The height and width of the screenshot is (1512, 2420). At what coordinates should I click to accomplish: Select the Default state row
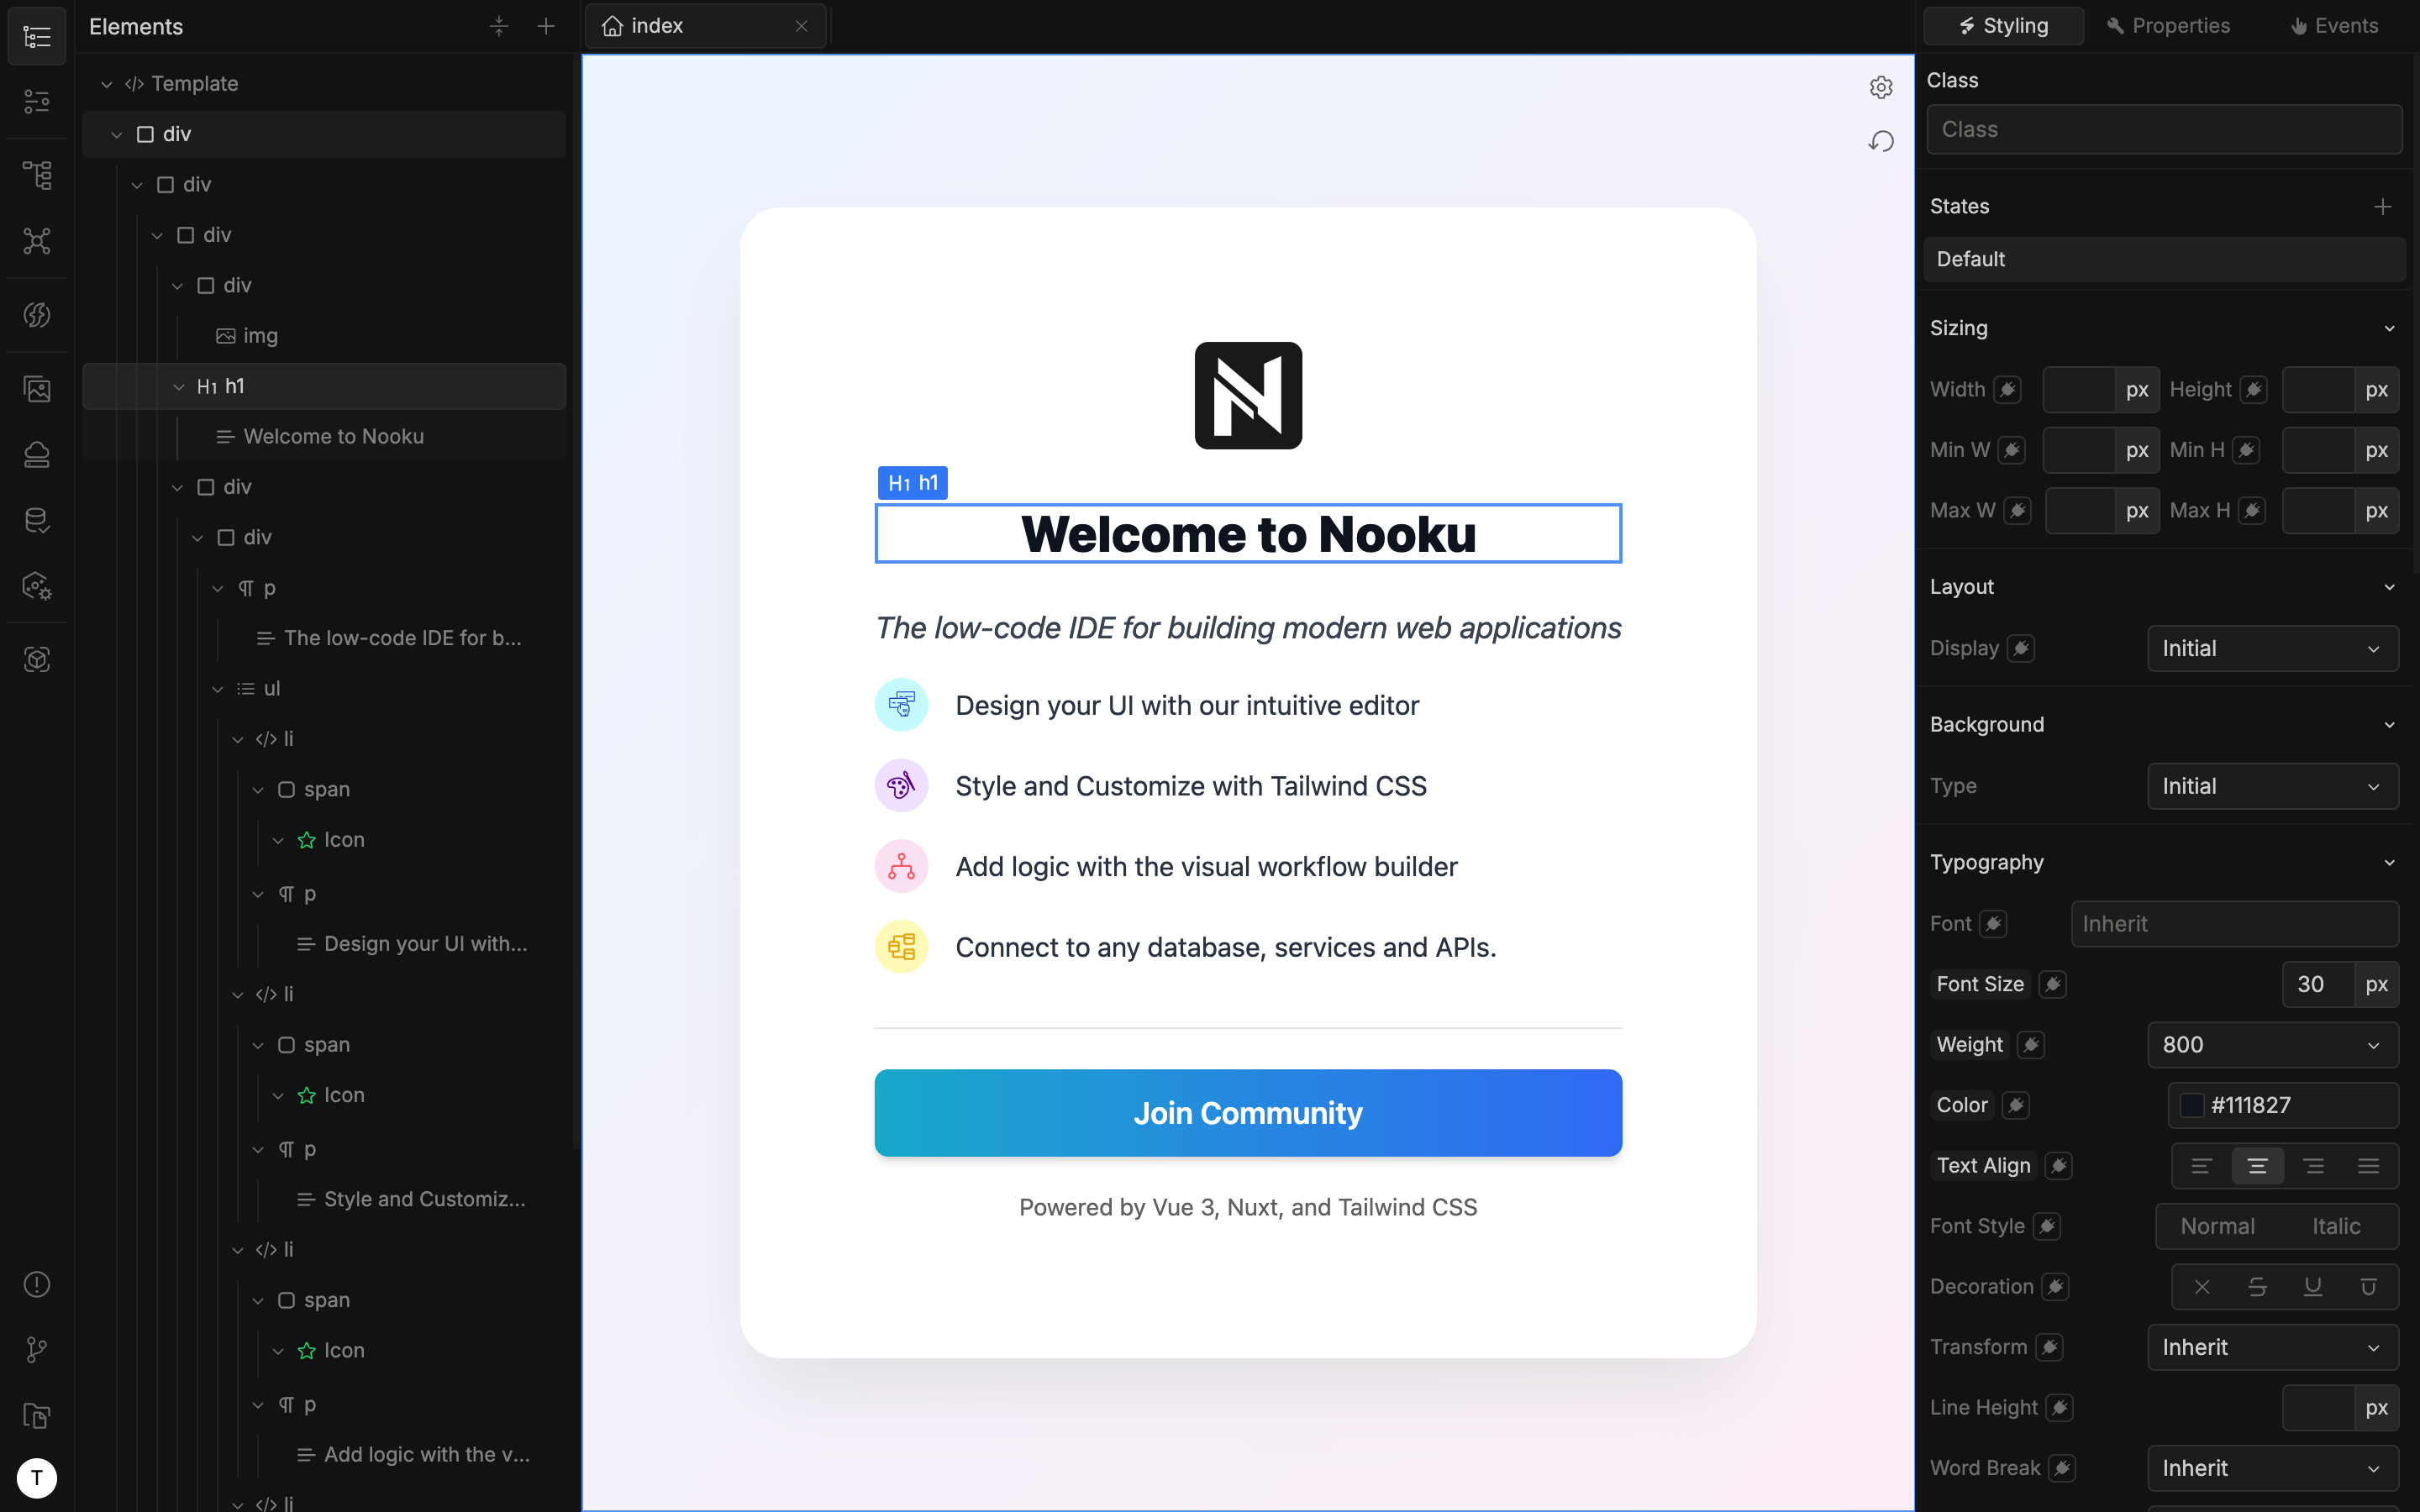click(x=2163, y=259)
